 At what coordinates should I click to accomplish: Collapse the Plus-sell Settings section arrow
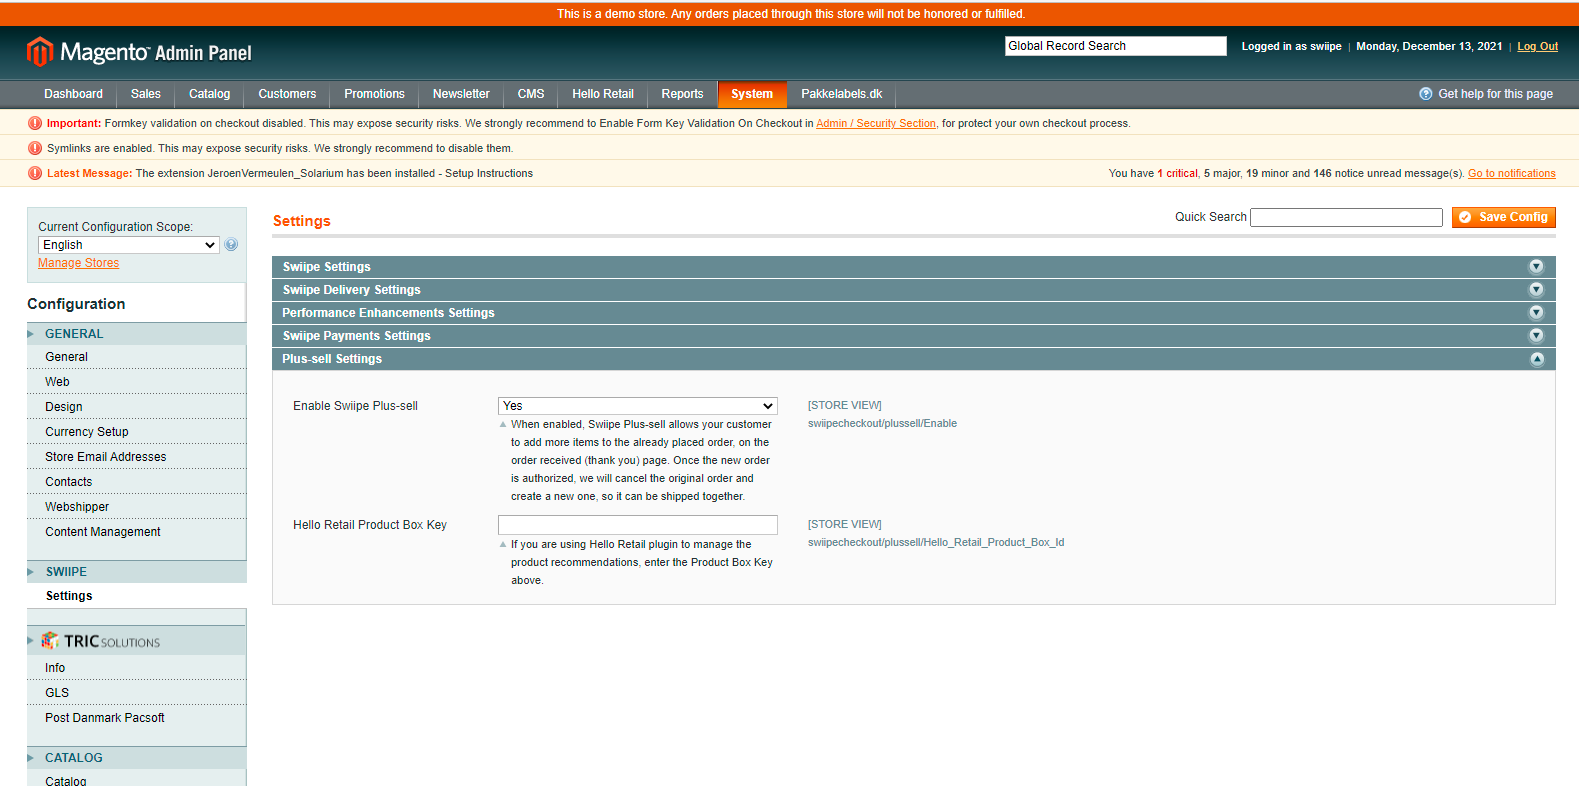point(1536,359)
